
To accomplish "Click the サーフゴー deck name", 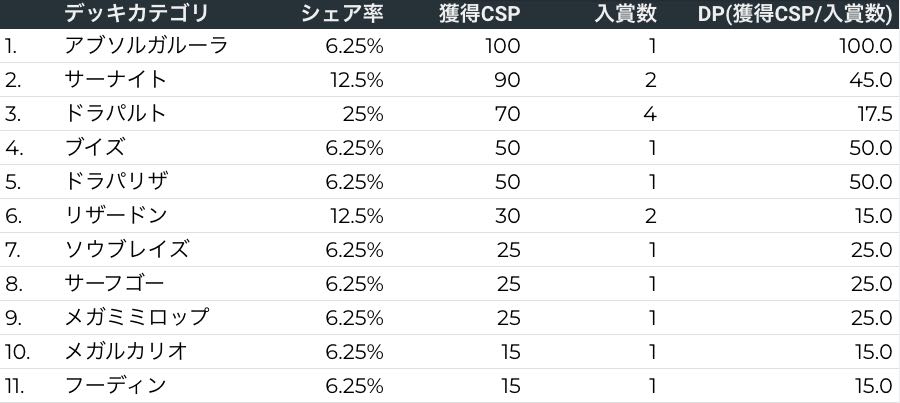I will click(114, 284).
